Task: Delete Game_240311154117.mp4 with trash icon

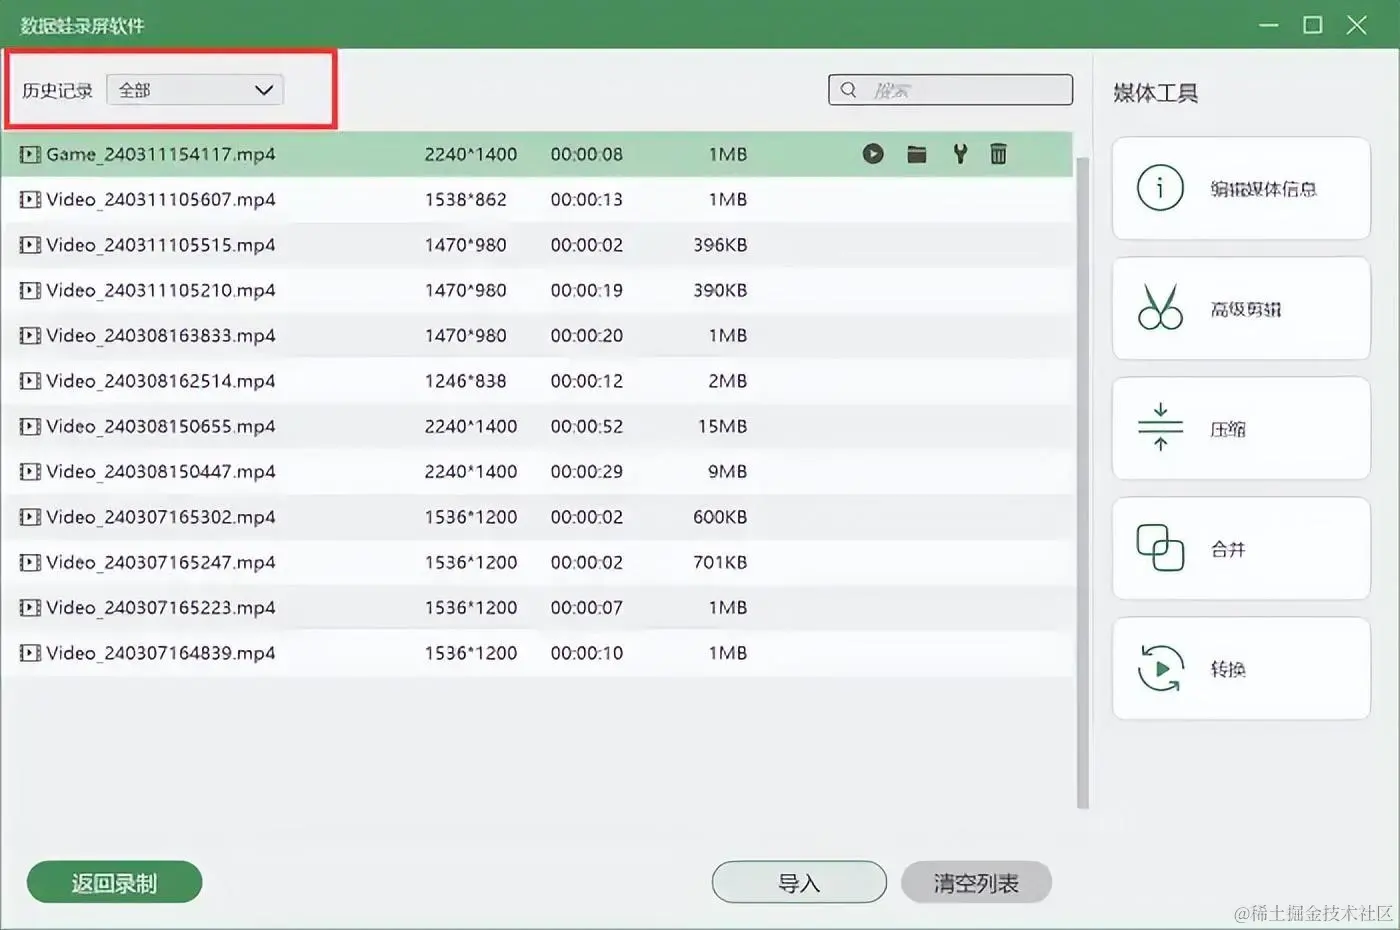Action: tap(998, 154)
